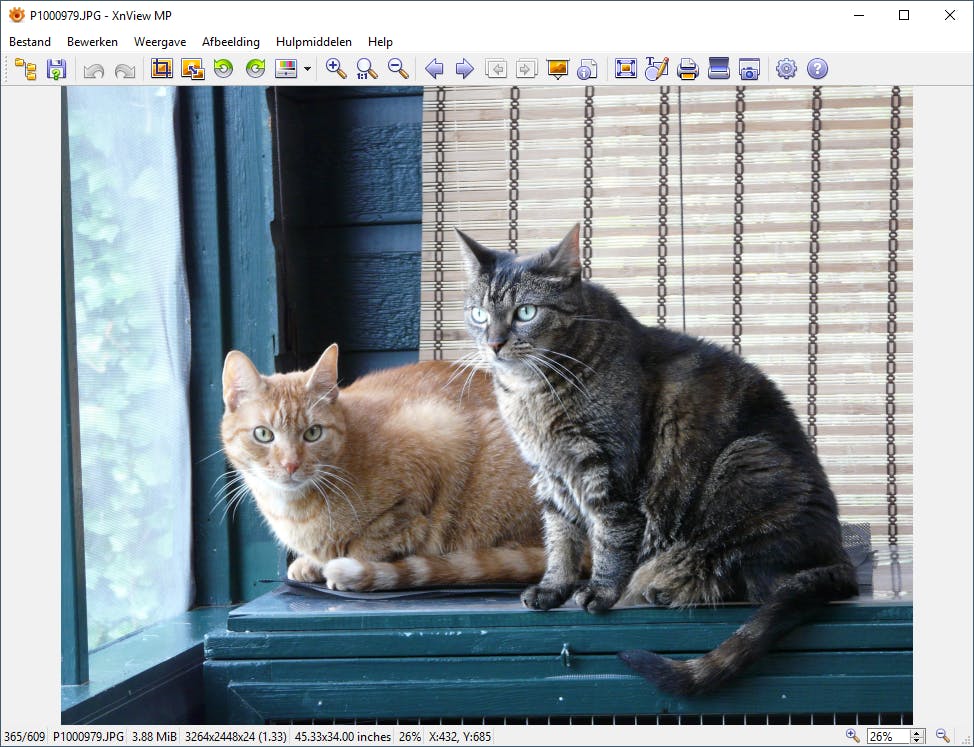Click the Save As floppy disk icon

point(56,68)
